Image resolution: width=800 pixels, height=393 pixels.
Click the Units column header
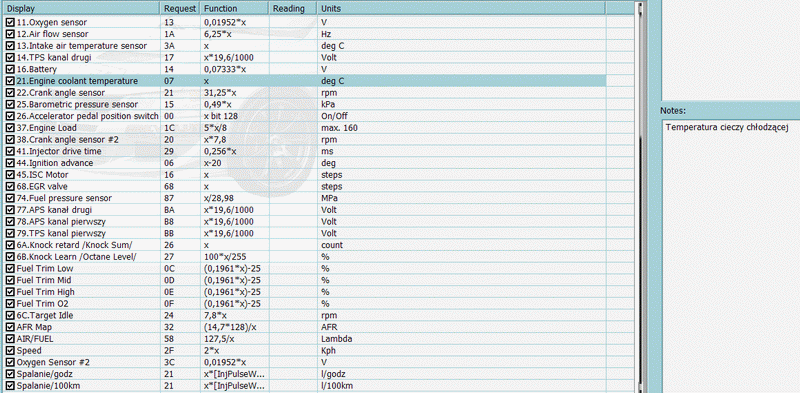click(461, 9)
